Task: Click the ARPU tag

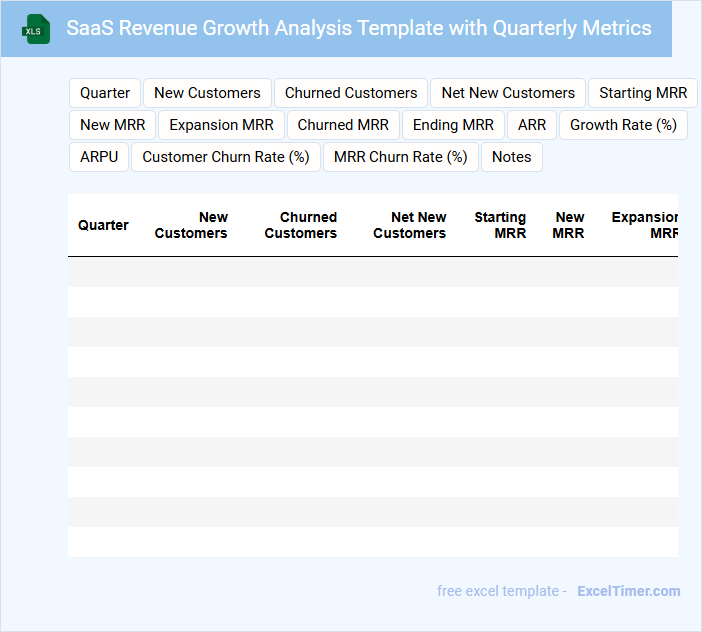Action: [x=99, y=157]
